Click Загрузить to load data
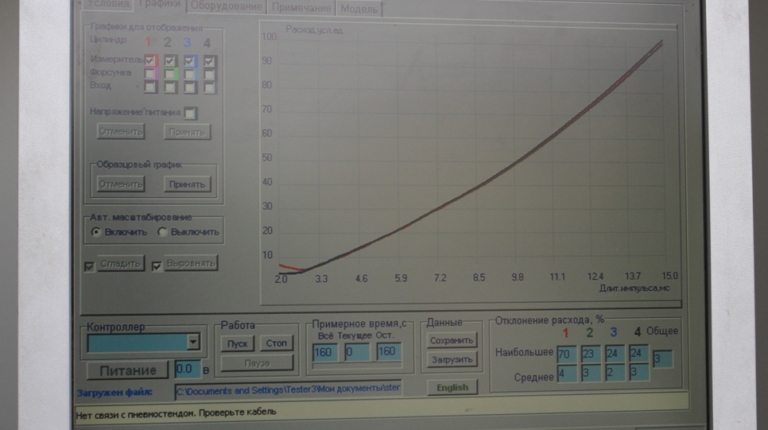This screenshot has height=430, width=768. pos(450,359)
